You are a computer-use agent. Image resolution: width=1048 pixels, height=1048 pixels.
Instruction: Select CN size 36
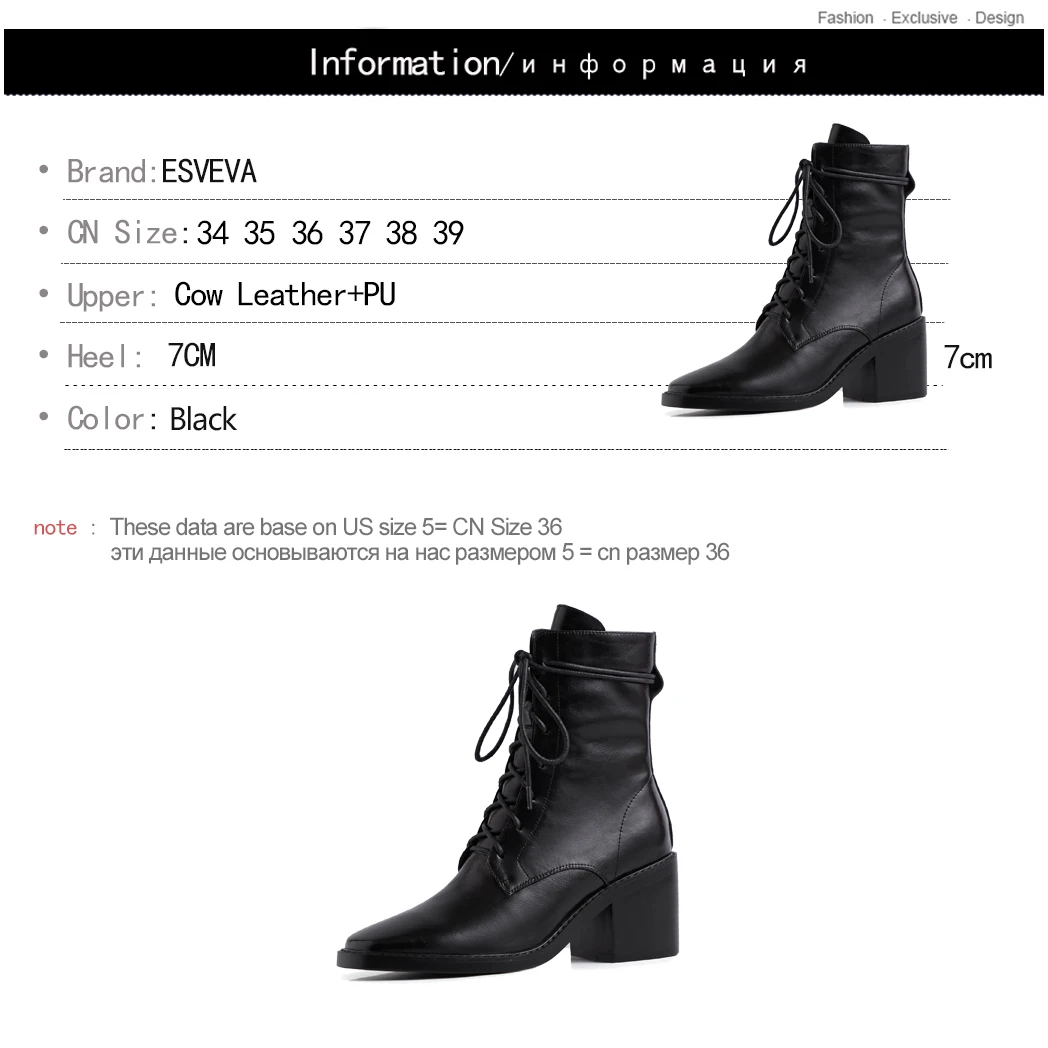pos(307,233)
